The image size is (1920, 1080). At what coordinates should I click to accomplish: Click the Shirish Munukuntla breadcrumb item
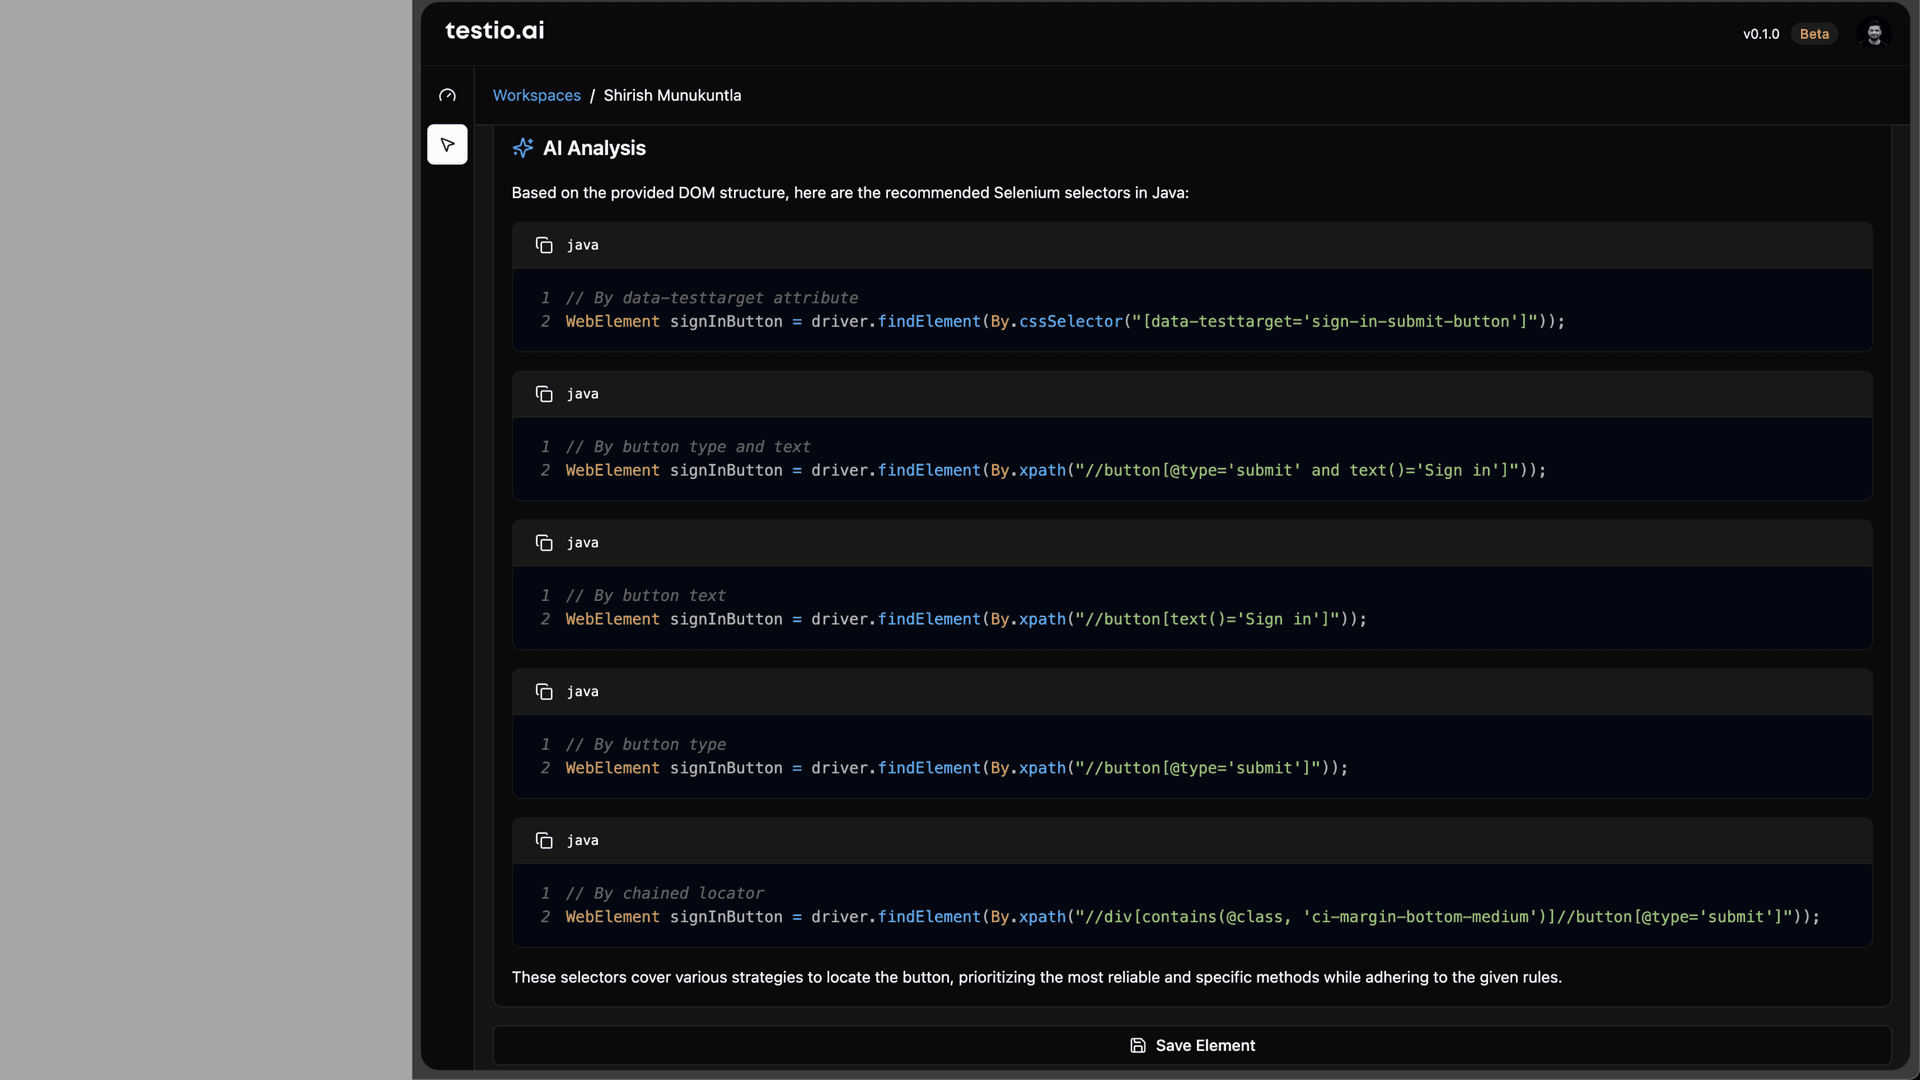coord(672,96)
